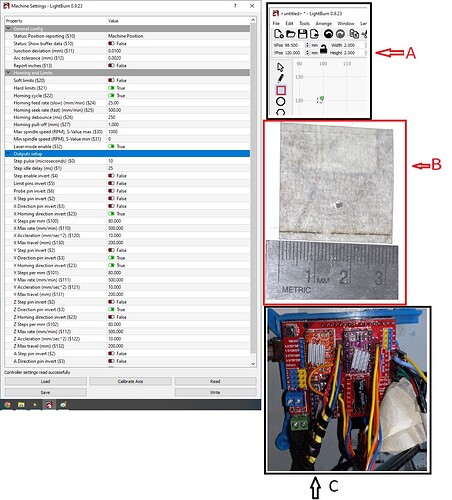452x500 pixels.
Task: Toggle Laser mode enable ($32)
Action: 111,146
